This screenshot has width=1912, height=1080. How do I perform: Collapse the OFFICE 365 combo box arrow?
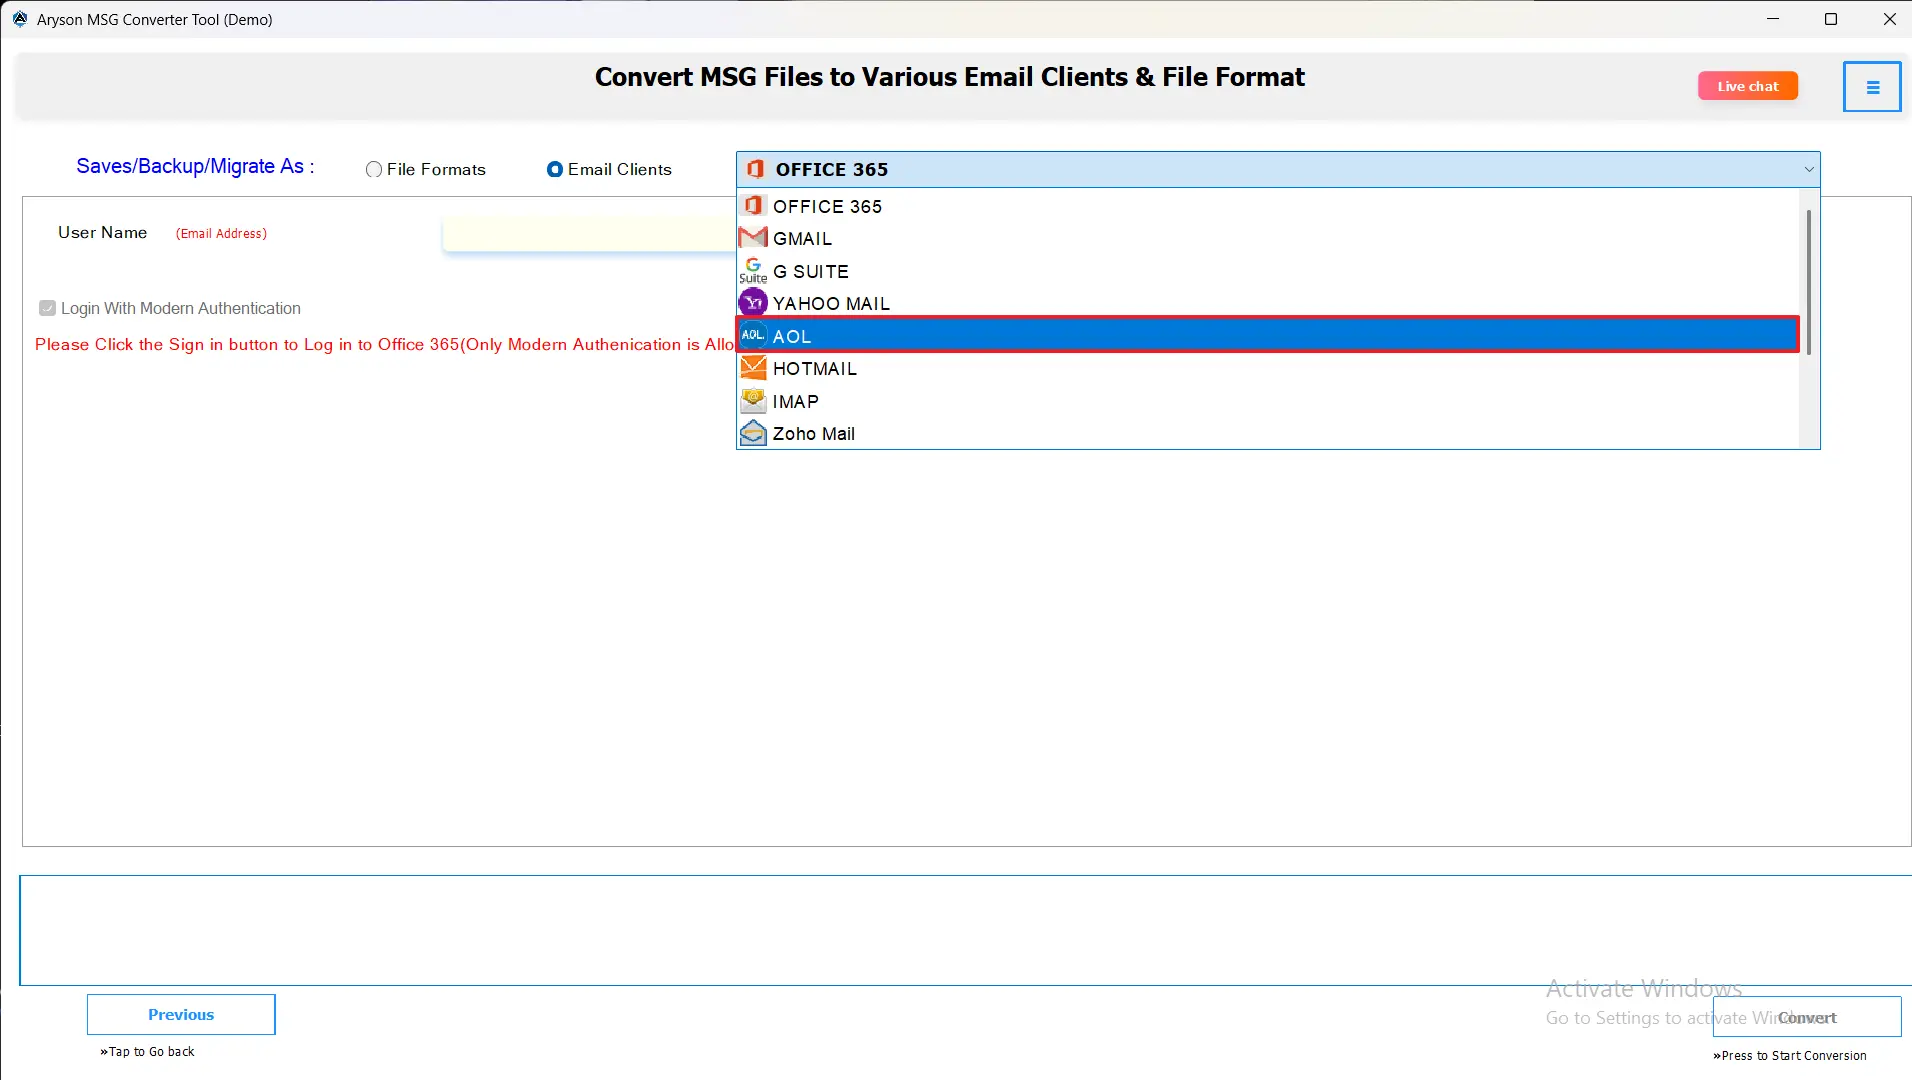pos(1808,170)
